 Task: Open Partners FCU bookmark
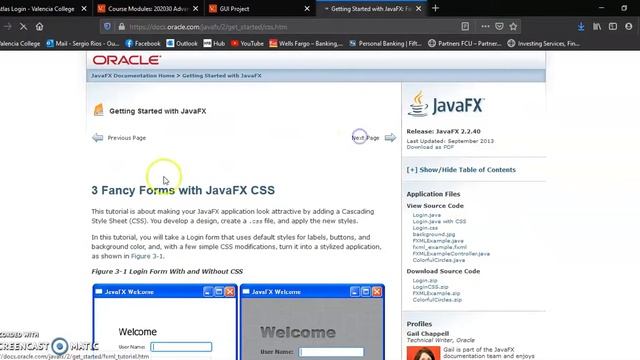pyautogui.click(x=464, y=43)
